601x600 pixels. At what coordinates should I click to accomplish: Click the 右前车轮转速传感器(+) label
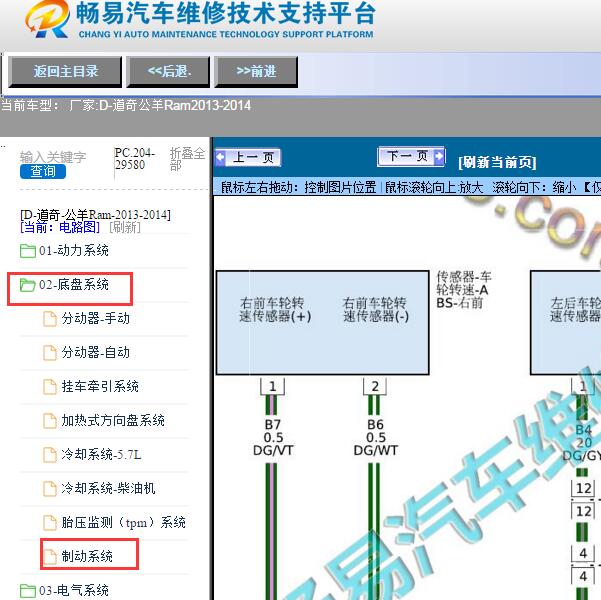click(x=275, y=310)
